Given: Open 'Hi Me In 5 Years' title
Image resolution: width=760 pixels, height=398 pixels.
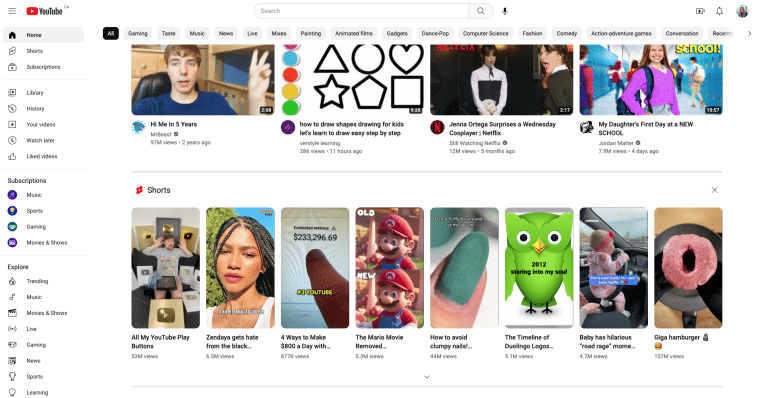Looking at the screenshot, I should pyautogui.click(x=174, y=124).
